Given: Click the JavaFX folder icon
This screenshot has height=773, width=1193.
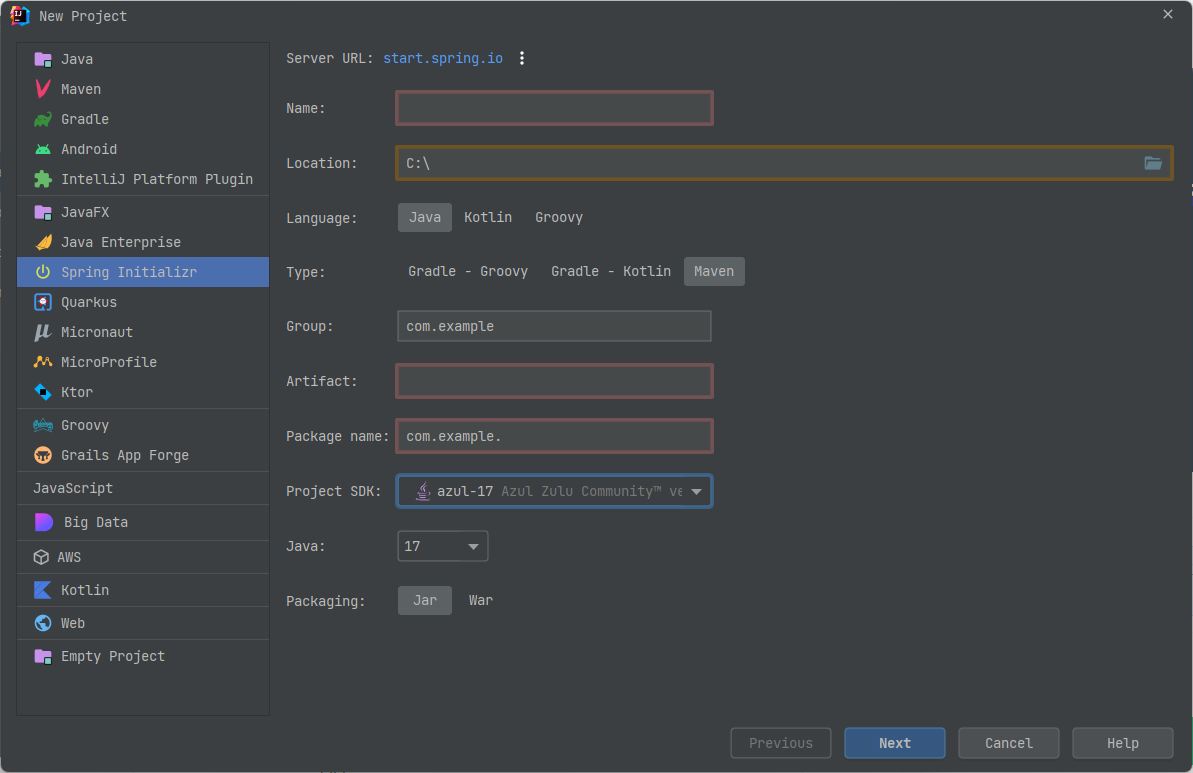Looking at the screenshot, I should 43,212.
